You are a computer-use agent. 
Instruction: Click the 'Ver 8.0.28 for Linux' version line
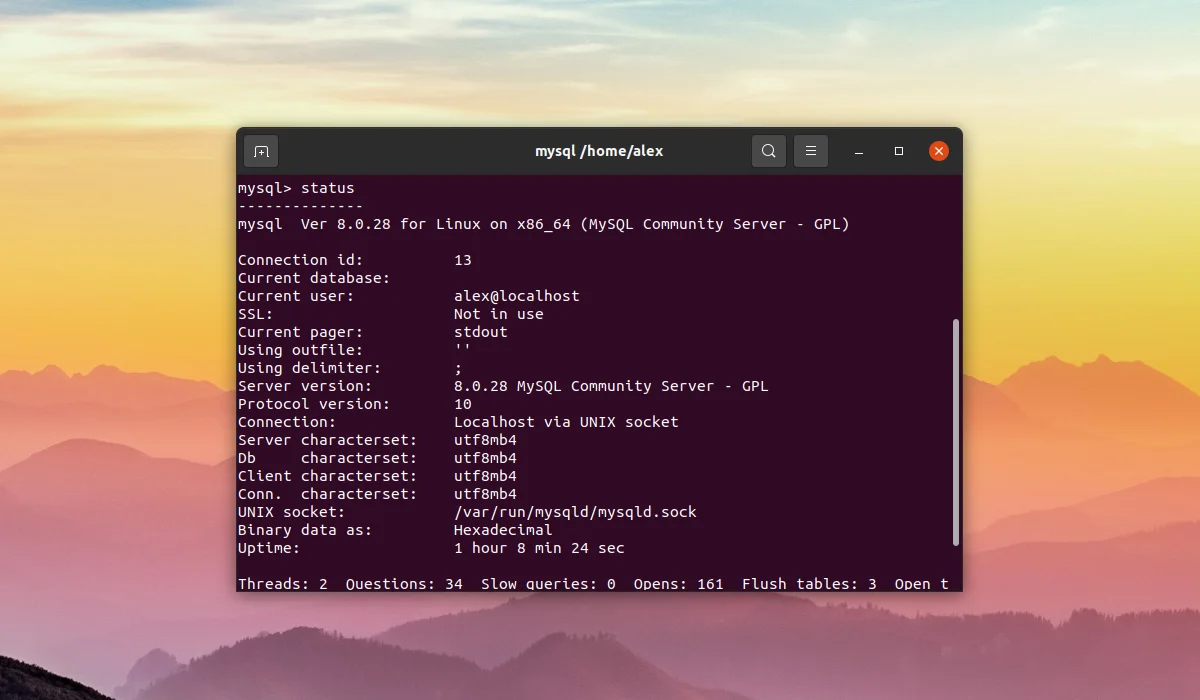click(x=543, y=224)
